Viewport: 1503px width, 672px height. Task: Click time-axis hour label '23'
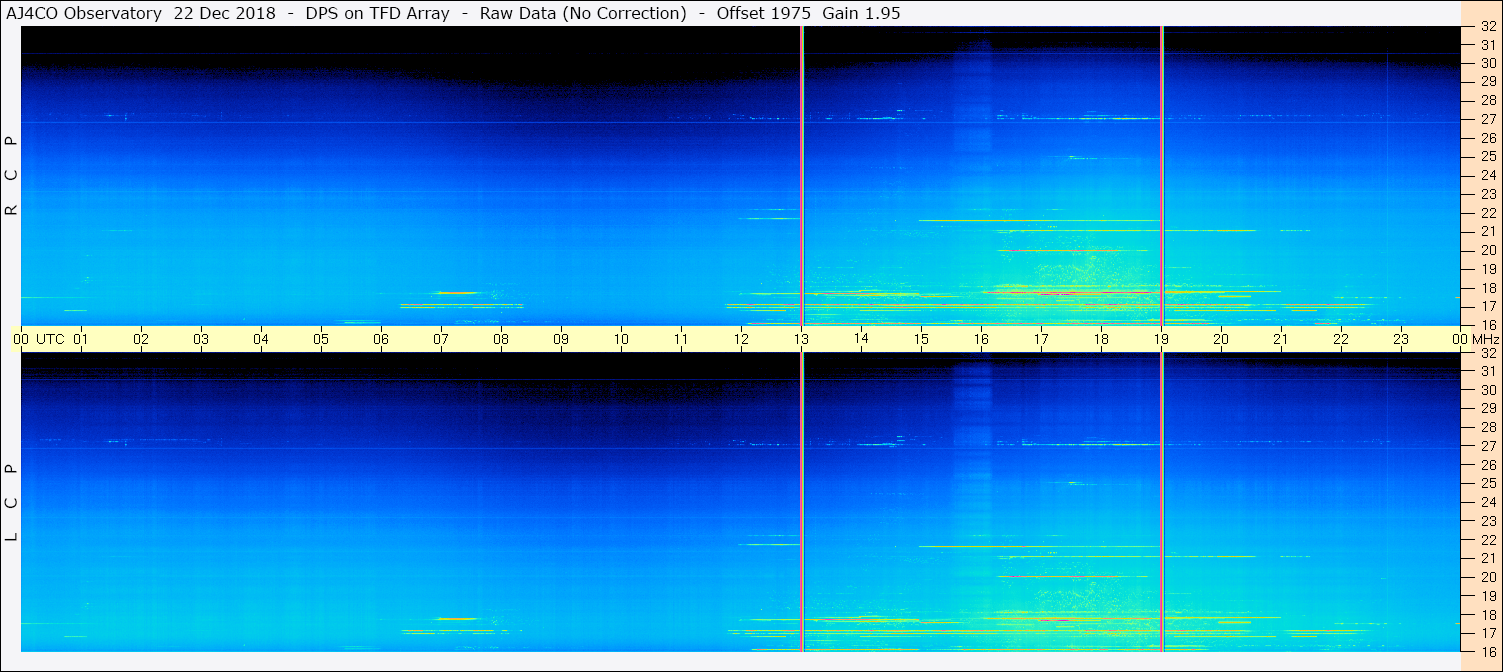pyautogui.click(x=1401, y=339)
